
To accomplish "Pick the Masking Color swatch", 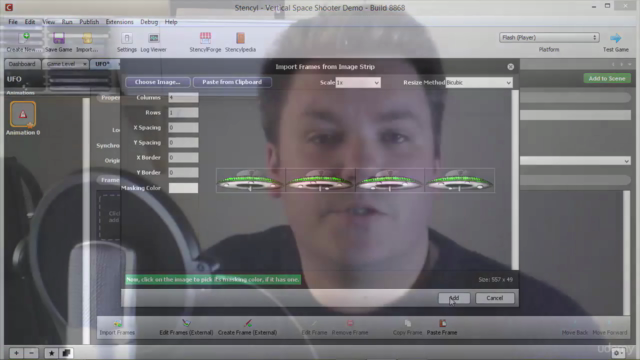I will tap(183, 188).
